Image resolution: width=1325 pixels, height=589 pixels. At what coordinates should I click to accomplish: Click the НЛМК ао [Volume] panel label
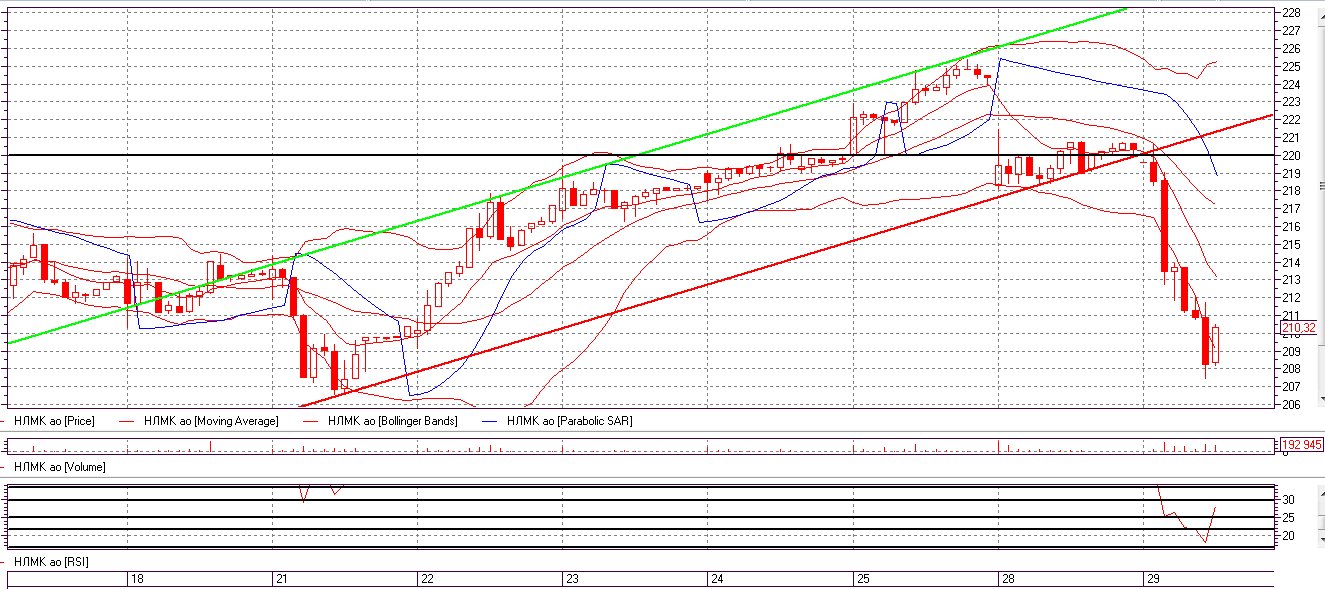pyautogui.click(x=59, y=467)
